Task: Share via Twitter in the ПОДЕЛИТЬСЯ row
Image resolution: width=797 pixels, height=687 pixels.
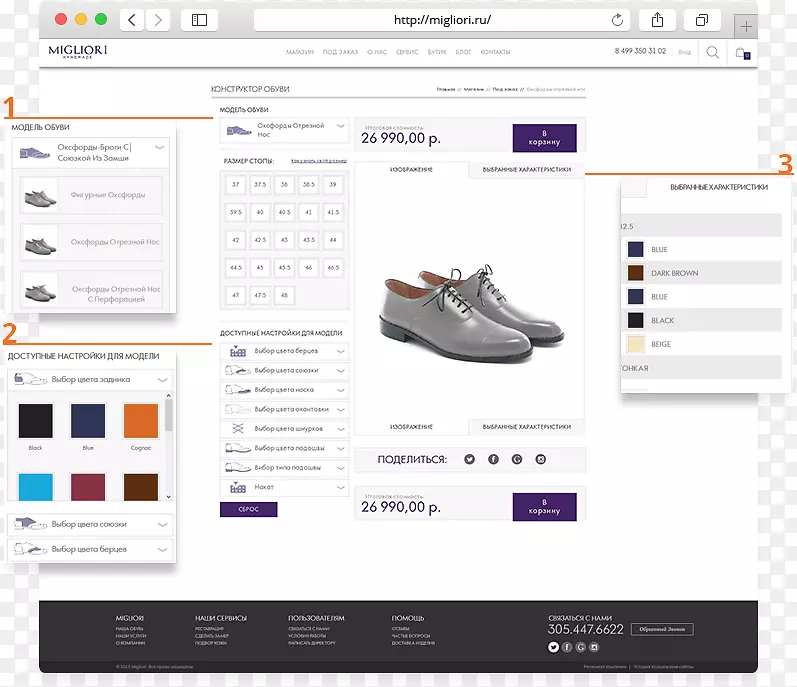Action: pyautogui.click(x=469, y=459)
